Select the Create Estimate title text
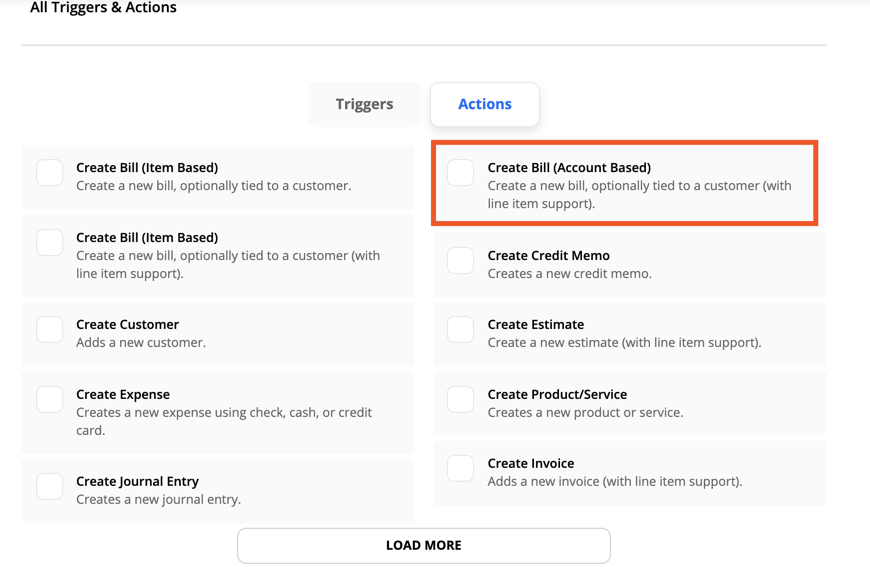 (535, 325)
